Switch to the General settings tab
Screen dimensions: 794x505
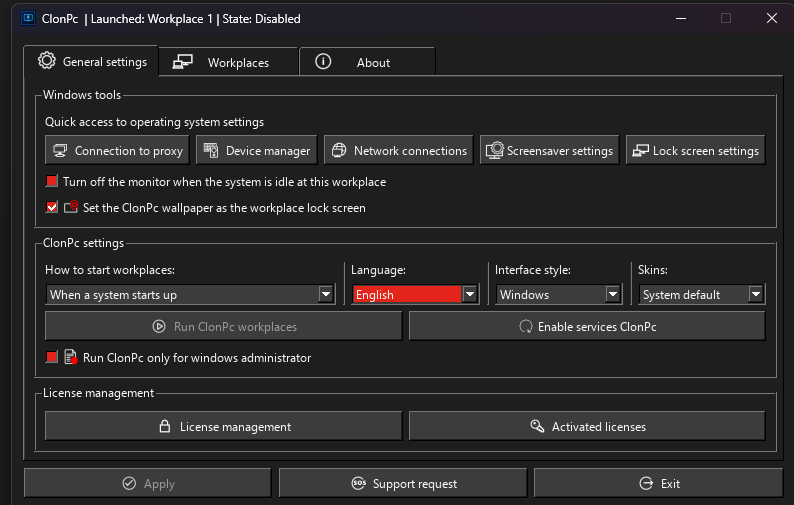91,61
